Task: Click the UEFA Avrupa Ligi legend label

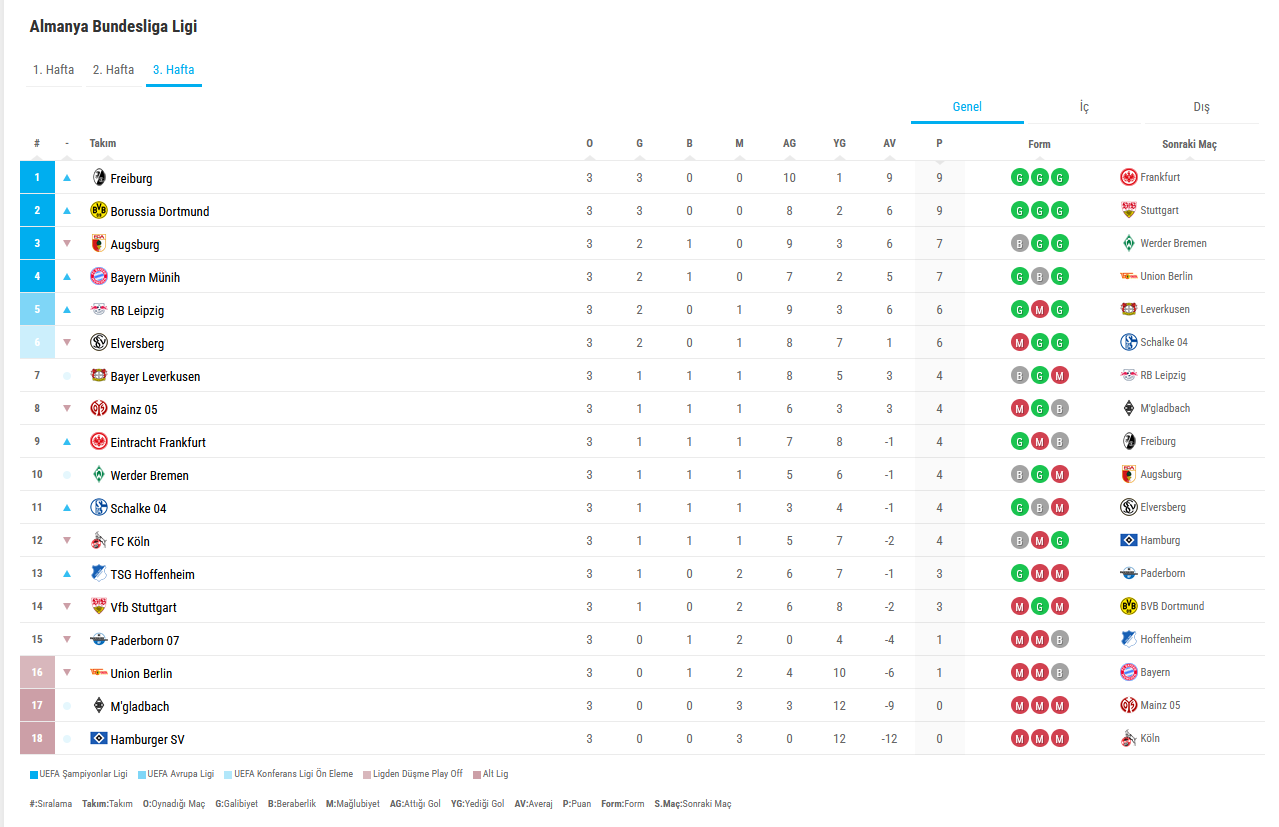Action: (x=181, y=774)
